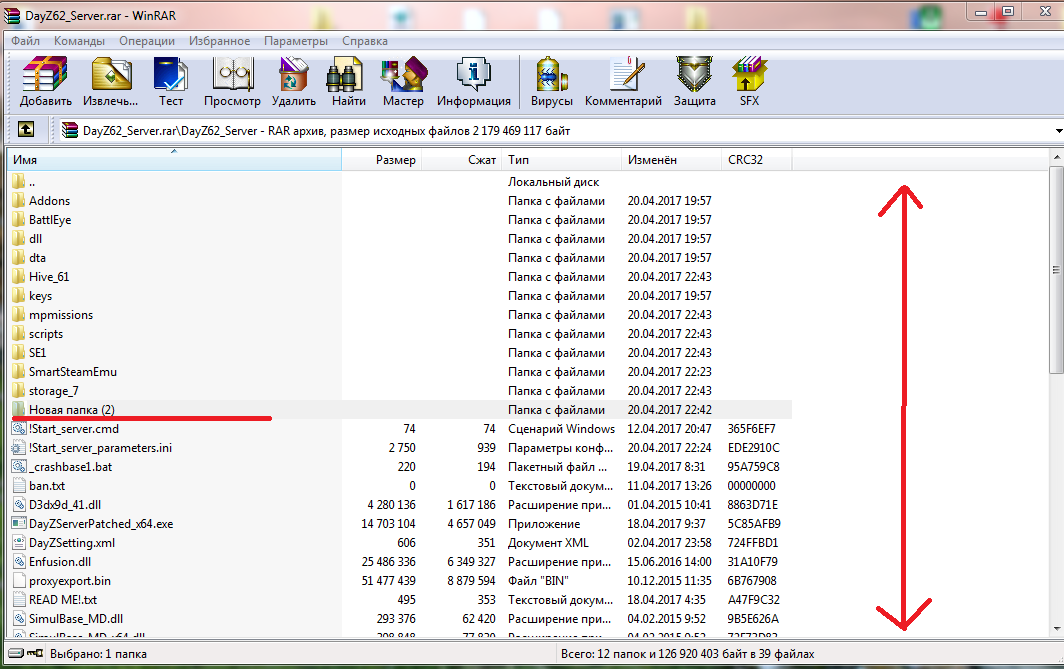Create SFX self-extracting archive
This screenshot has width=1064, height=669.
click(x=749, y=81)
